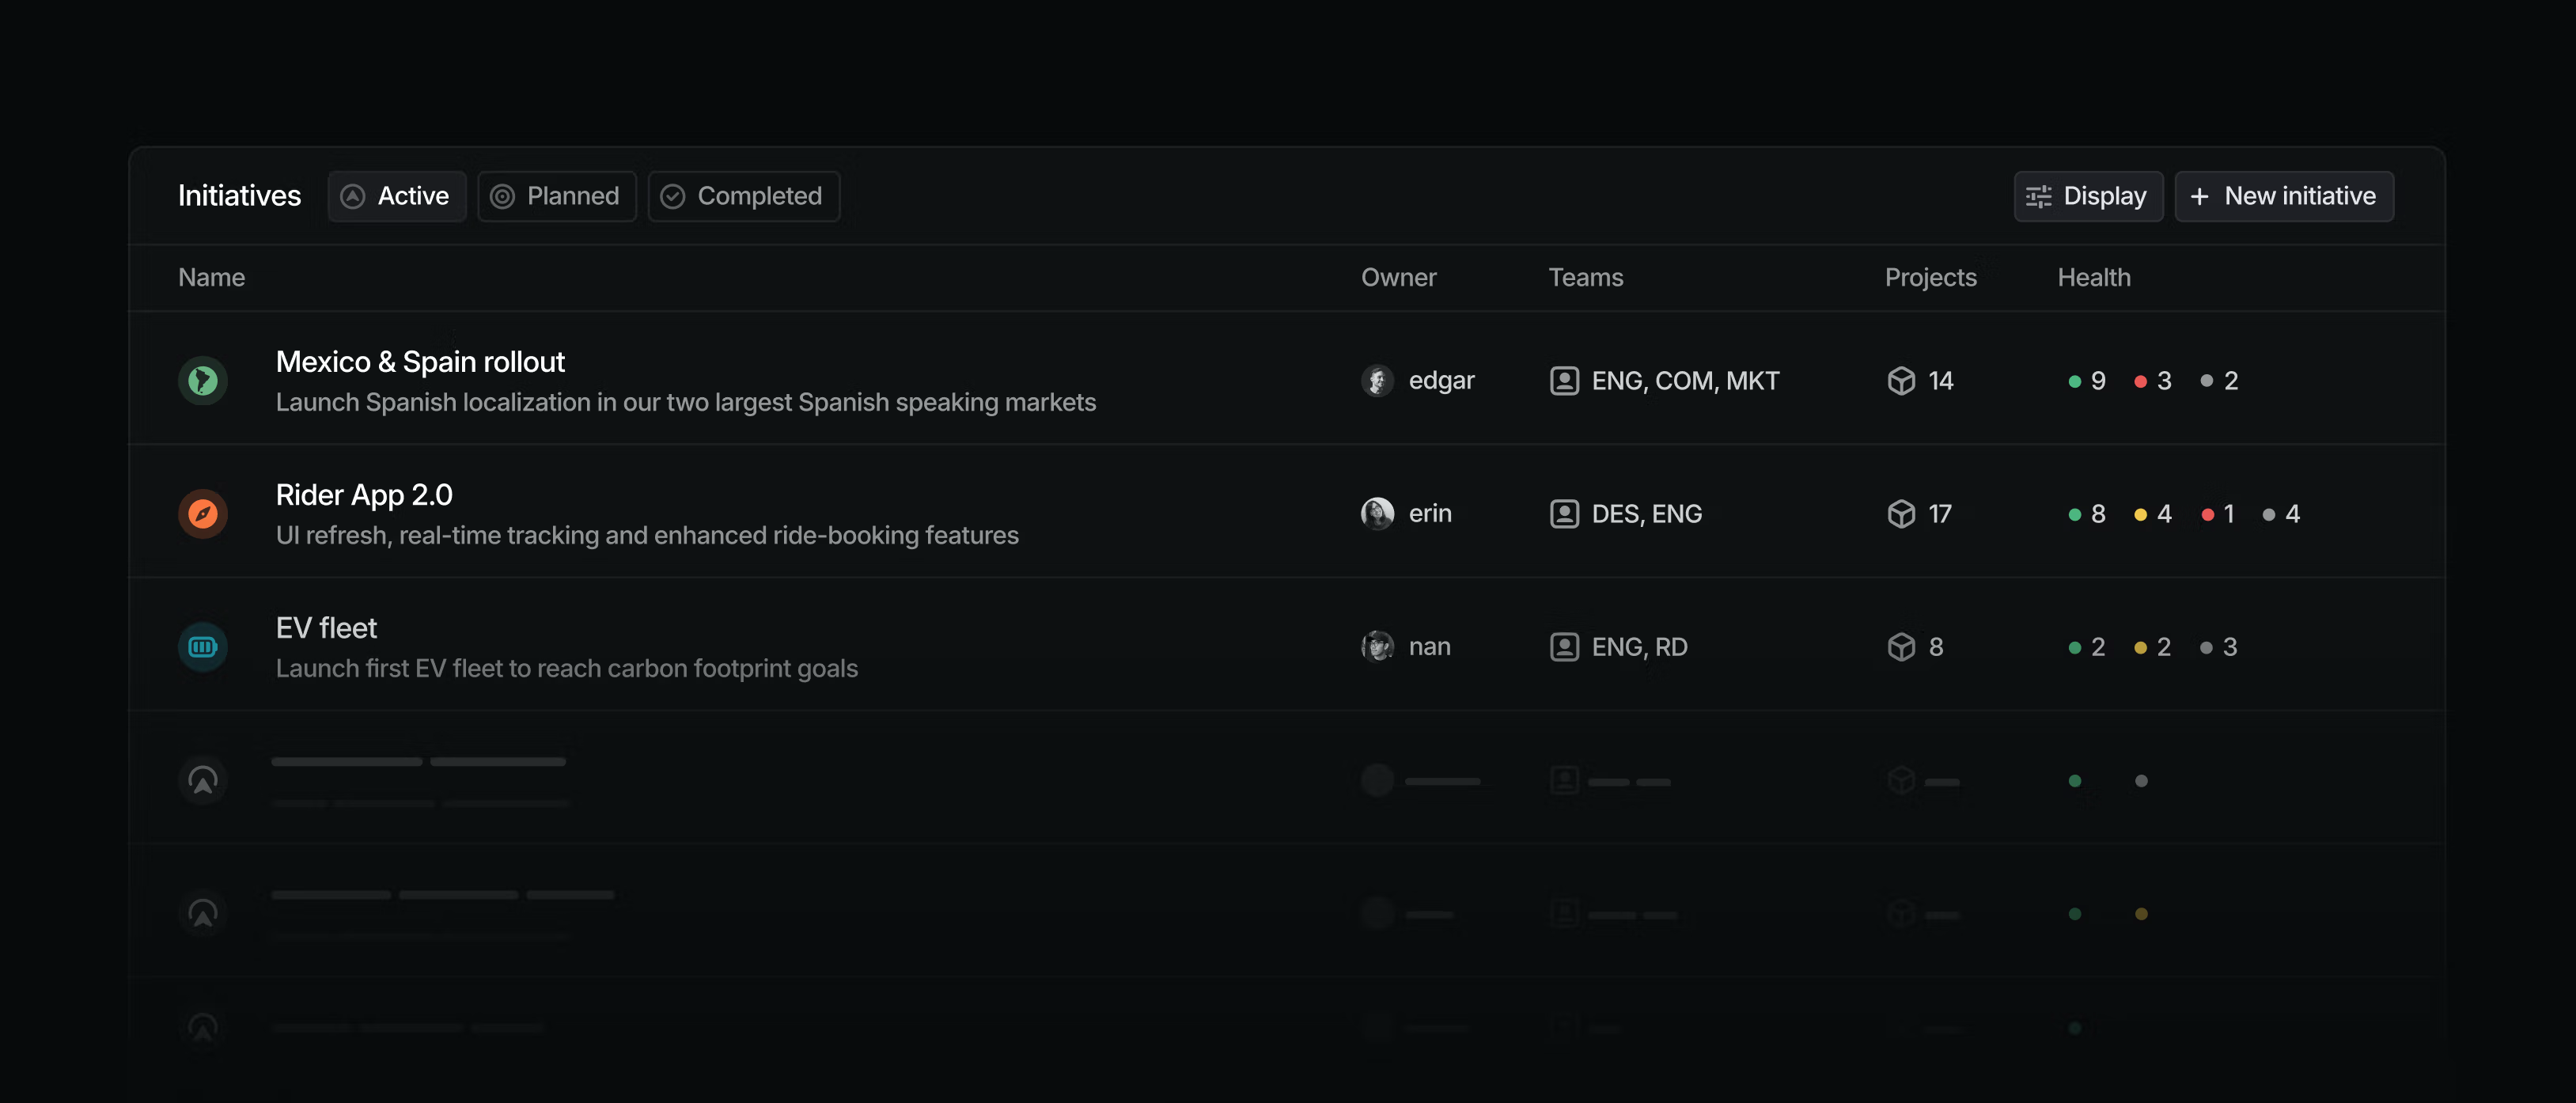Click the teams icon beside ENG, COM, MKT
This screenshot has height=1103, width=2576.
click(1564, 381)
